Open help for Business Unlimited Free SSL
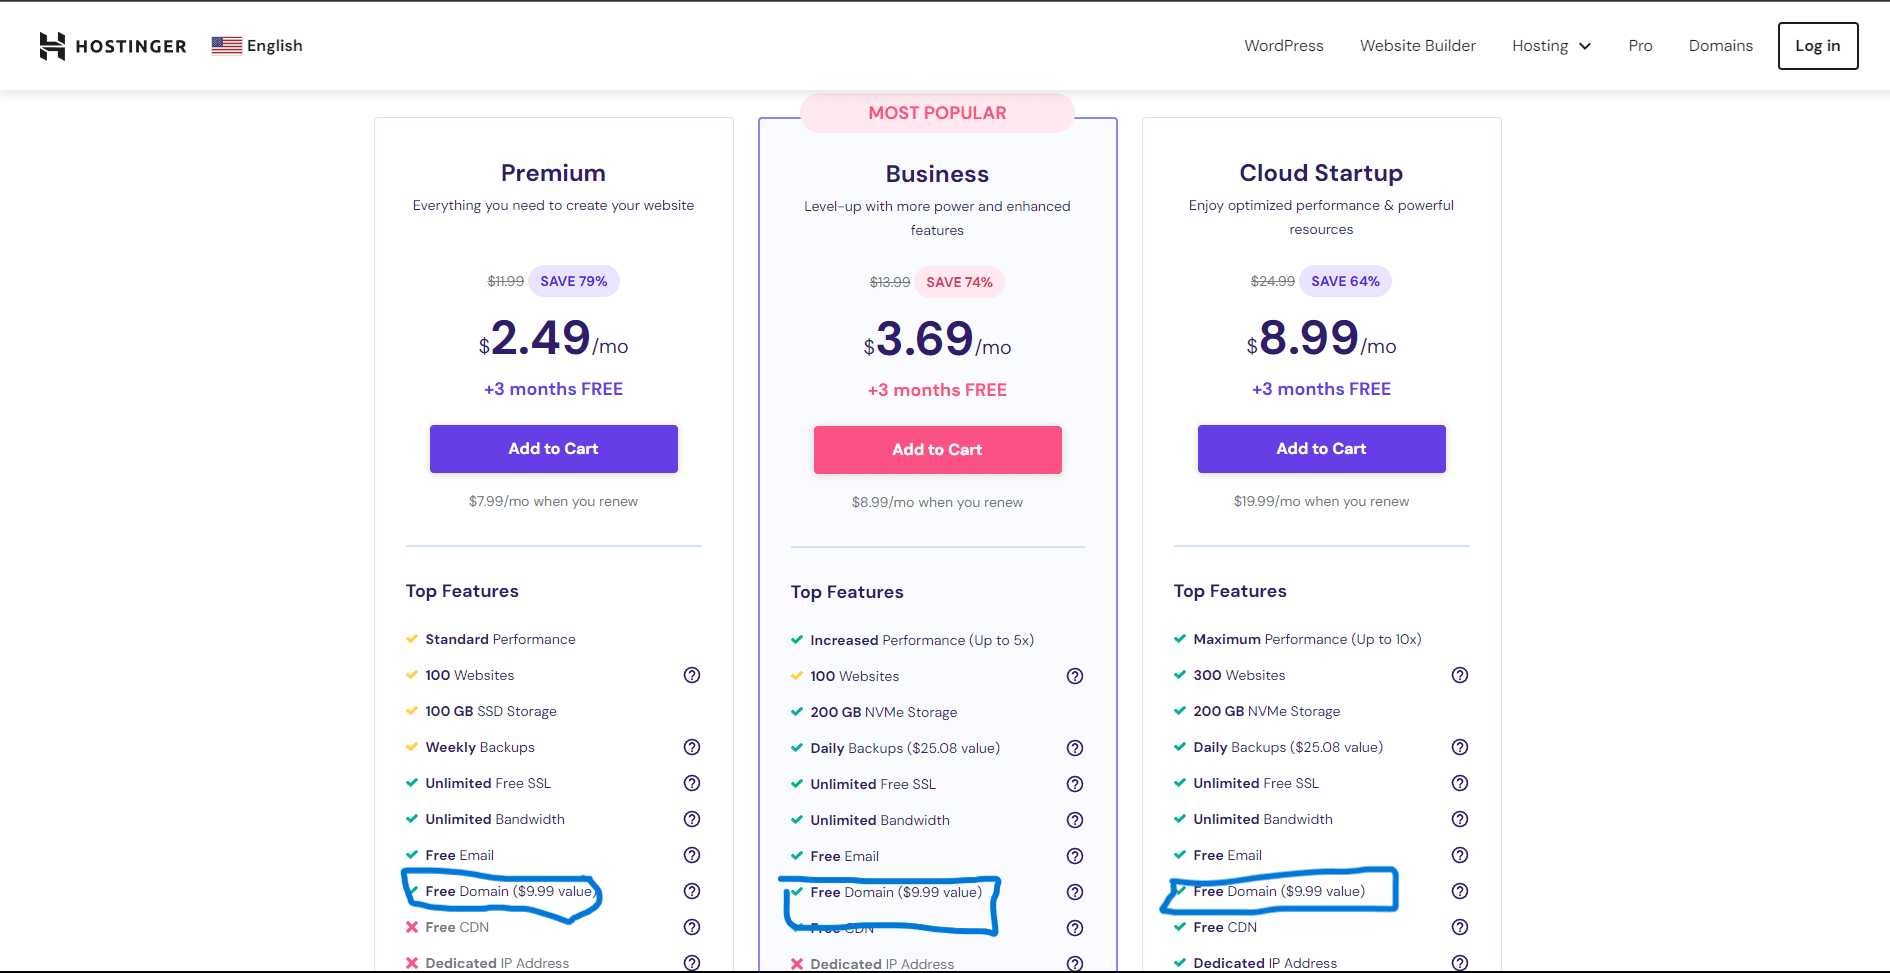 pyautogui.click(x=1075, y=784)
